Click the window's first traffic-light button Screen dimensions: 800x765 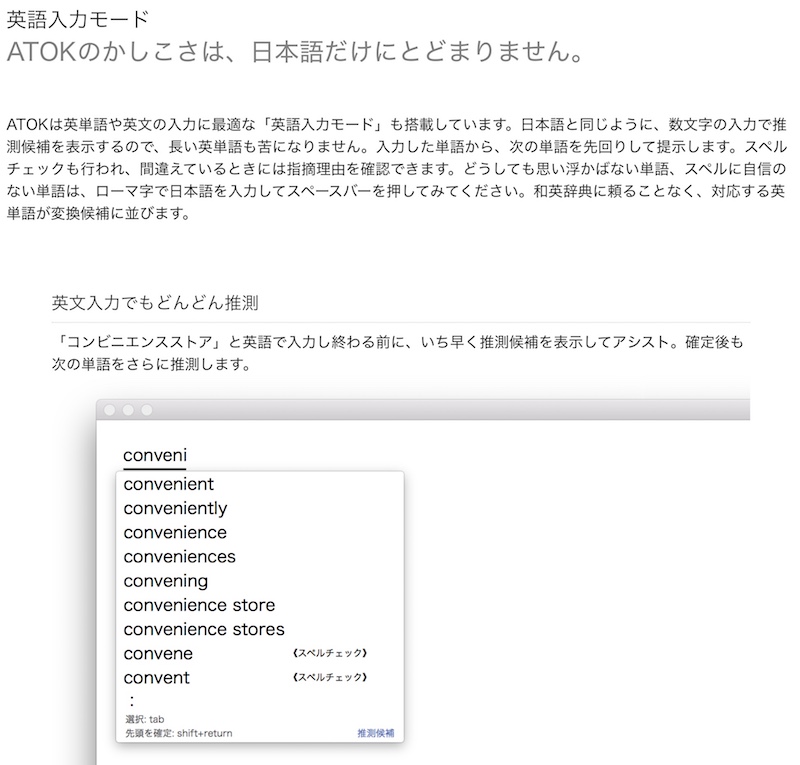(110, 410)
